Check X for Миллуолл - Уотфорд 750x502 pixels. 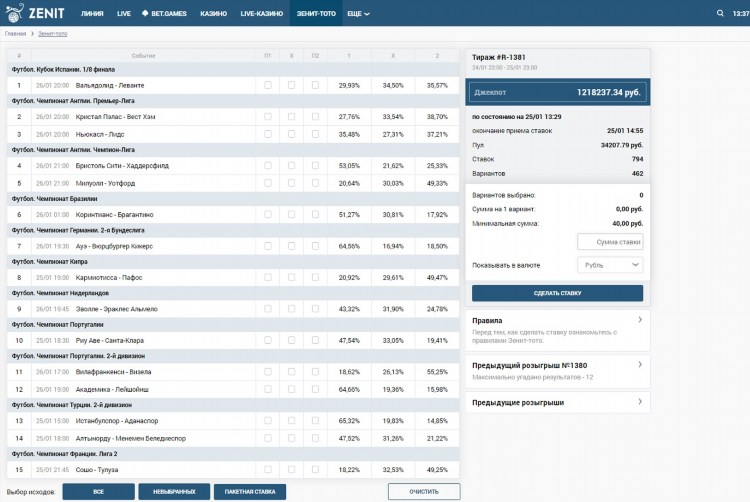click(291, 183)
